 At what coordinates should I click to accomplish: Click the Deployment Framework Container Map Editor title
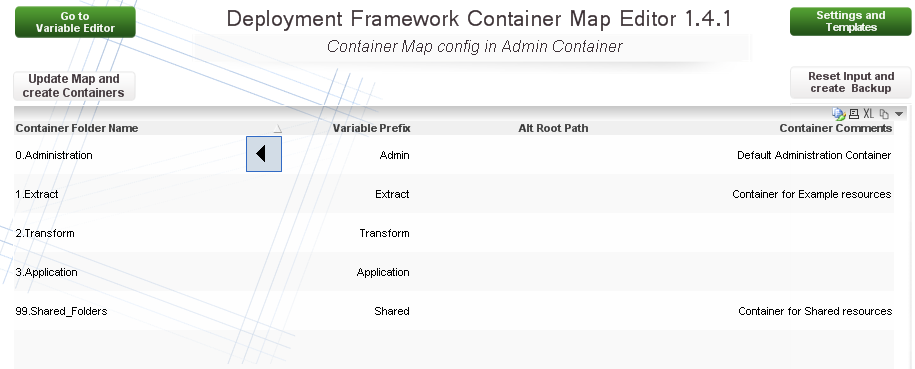point(479,19)
